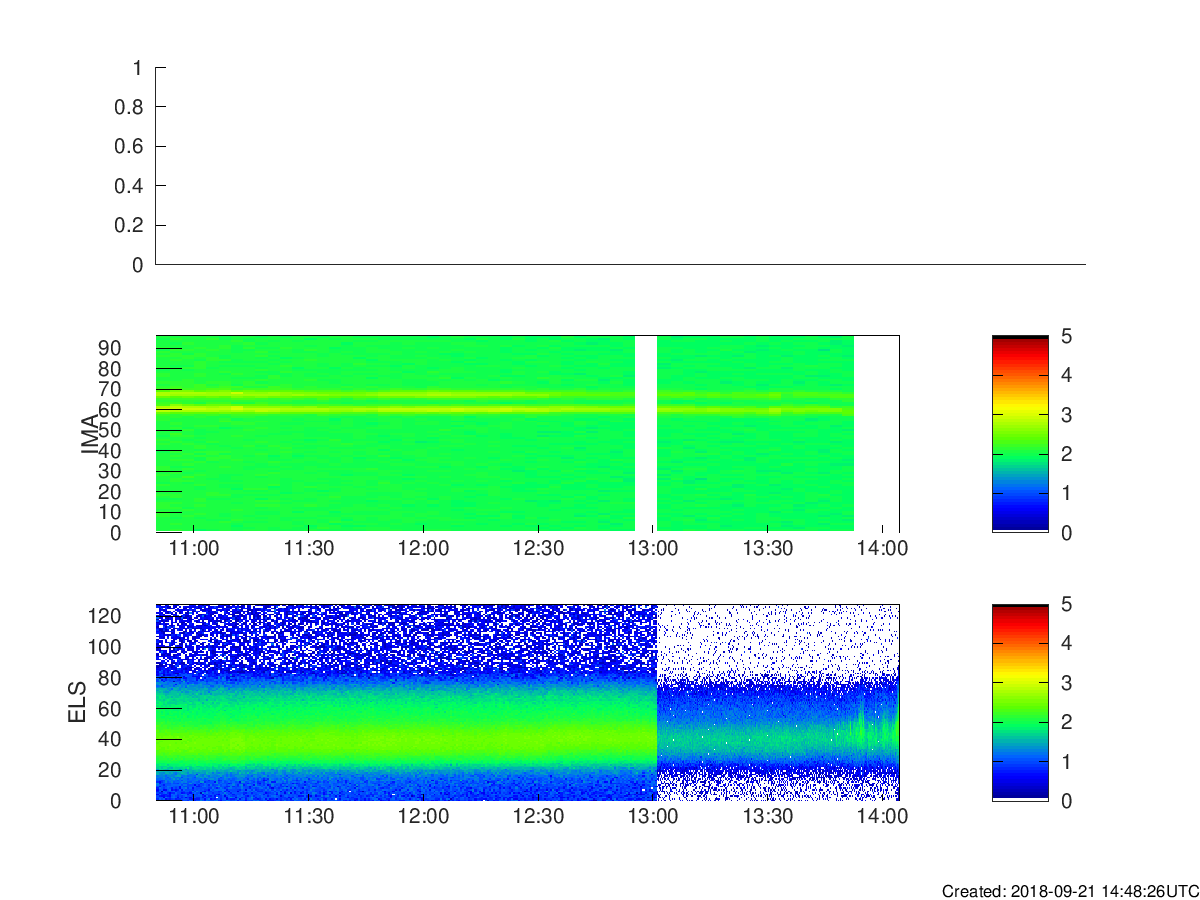Click the 0.6 tick on the top plot
1200x900 pixels.
(x=130, y=147)
